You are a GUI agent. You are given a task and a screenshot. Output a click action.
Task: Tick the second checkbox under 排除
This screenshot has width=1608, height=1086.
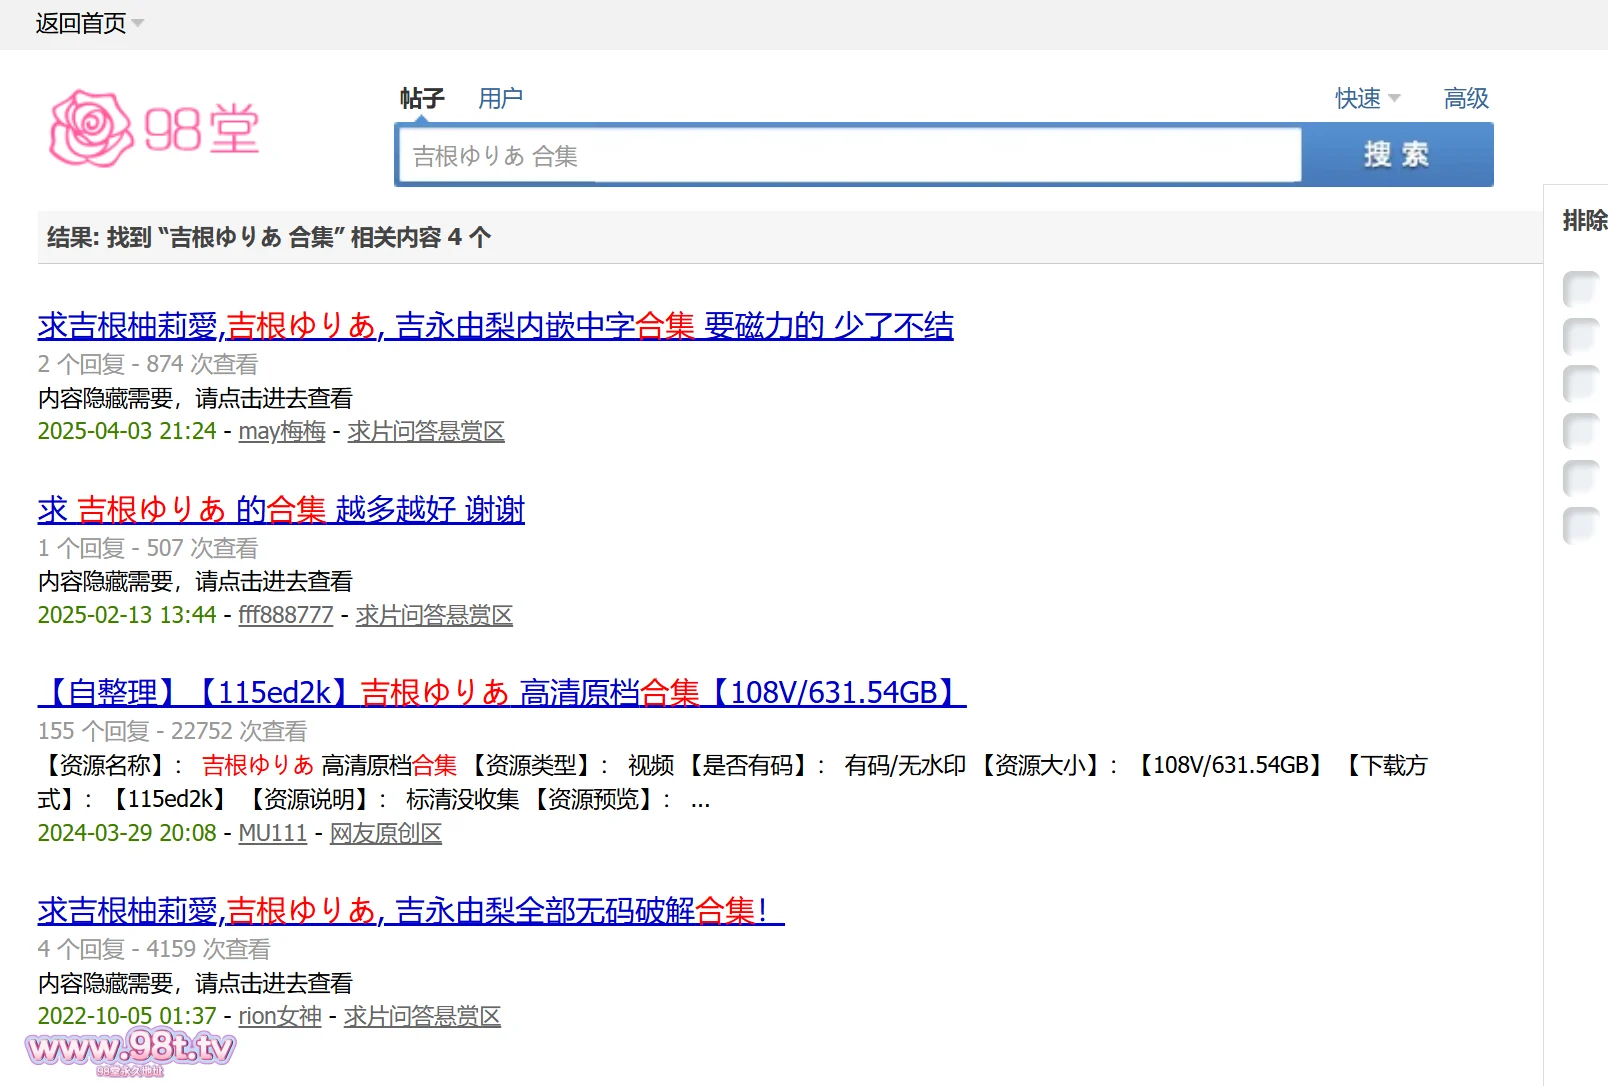pyautogui.click(x=1580, y=336)
